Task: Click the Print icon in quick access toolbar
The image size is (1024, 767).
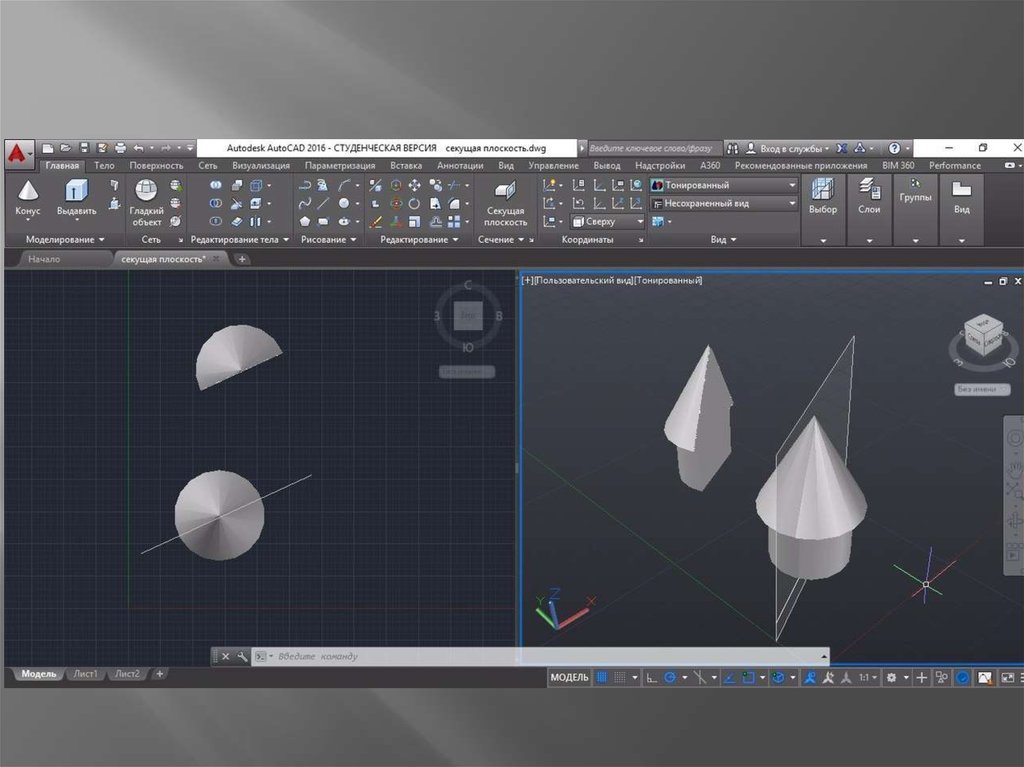Action: click(120, 148)
